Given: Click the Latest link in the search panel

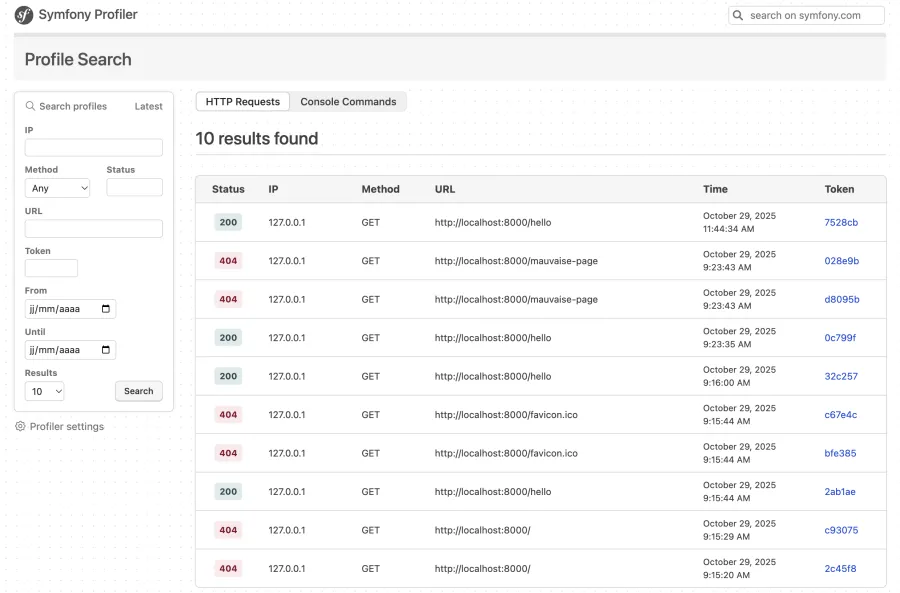Looking at the screenshot, I should pos(148,105).
